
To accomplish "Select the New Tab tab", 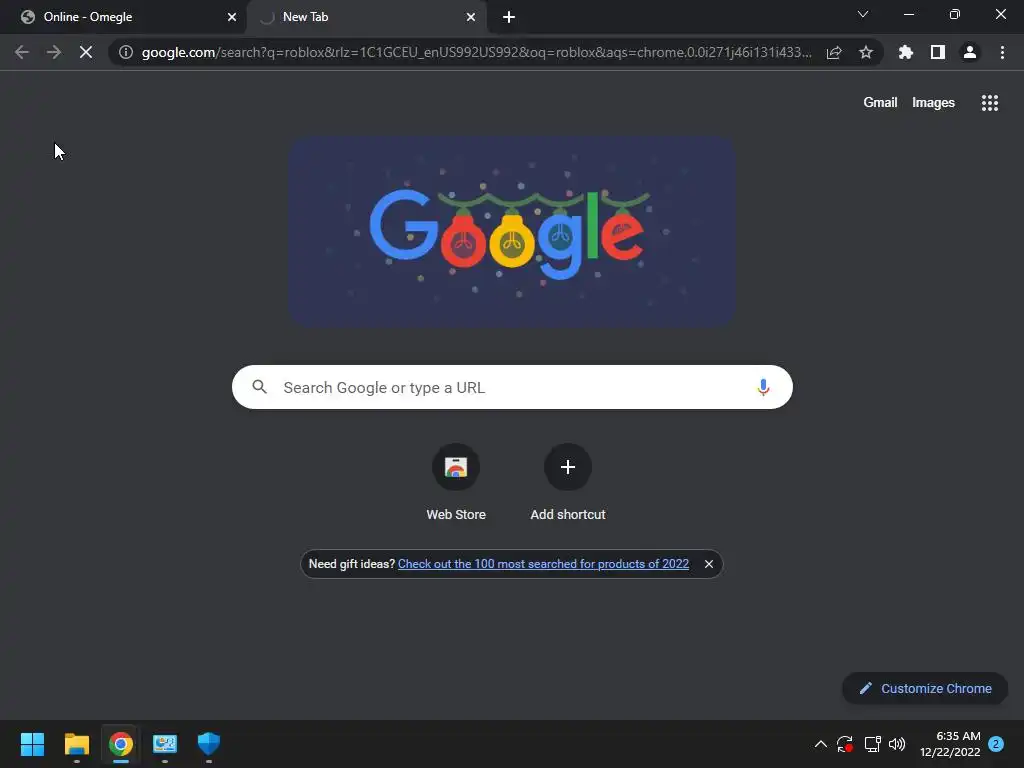I will [366, 17].
